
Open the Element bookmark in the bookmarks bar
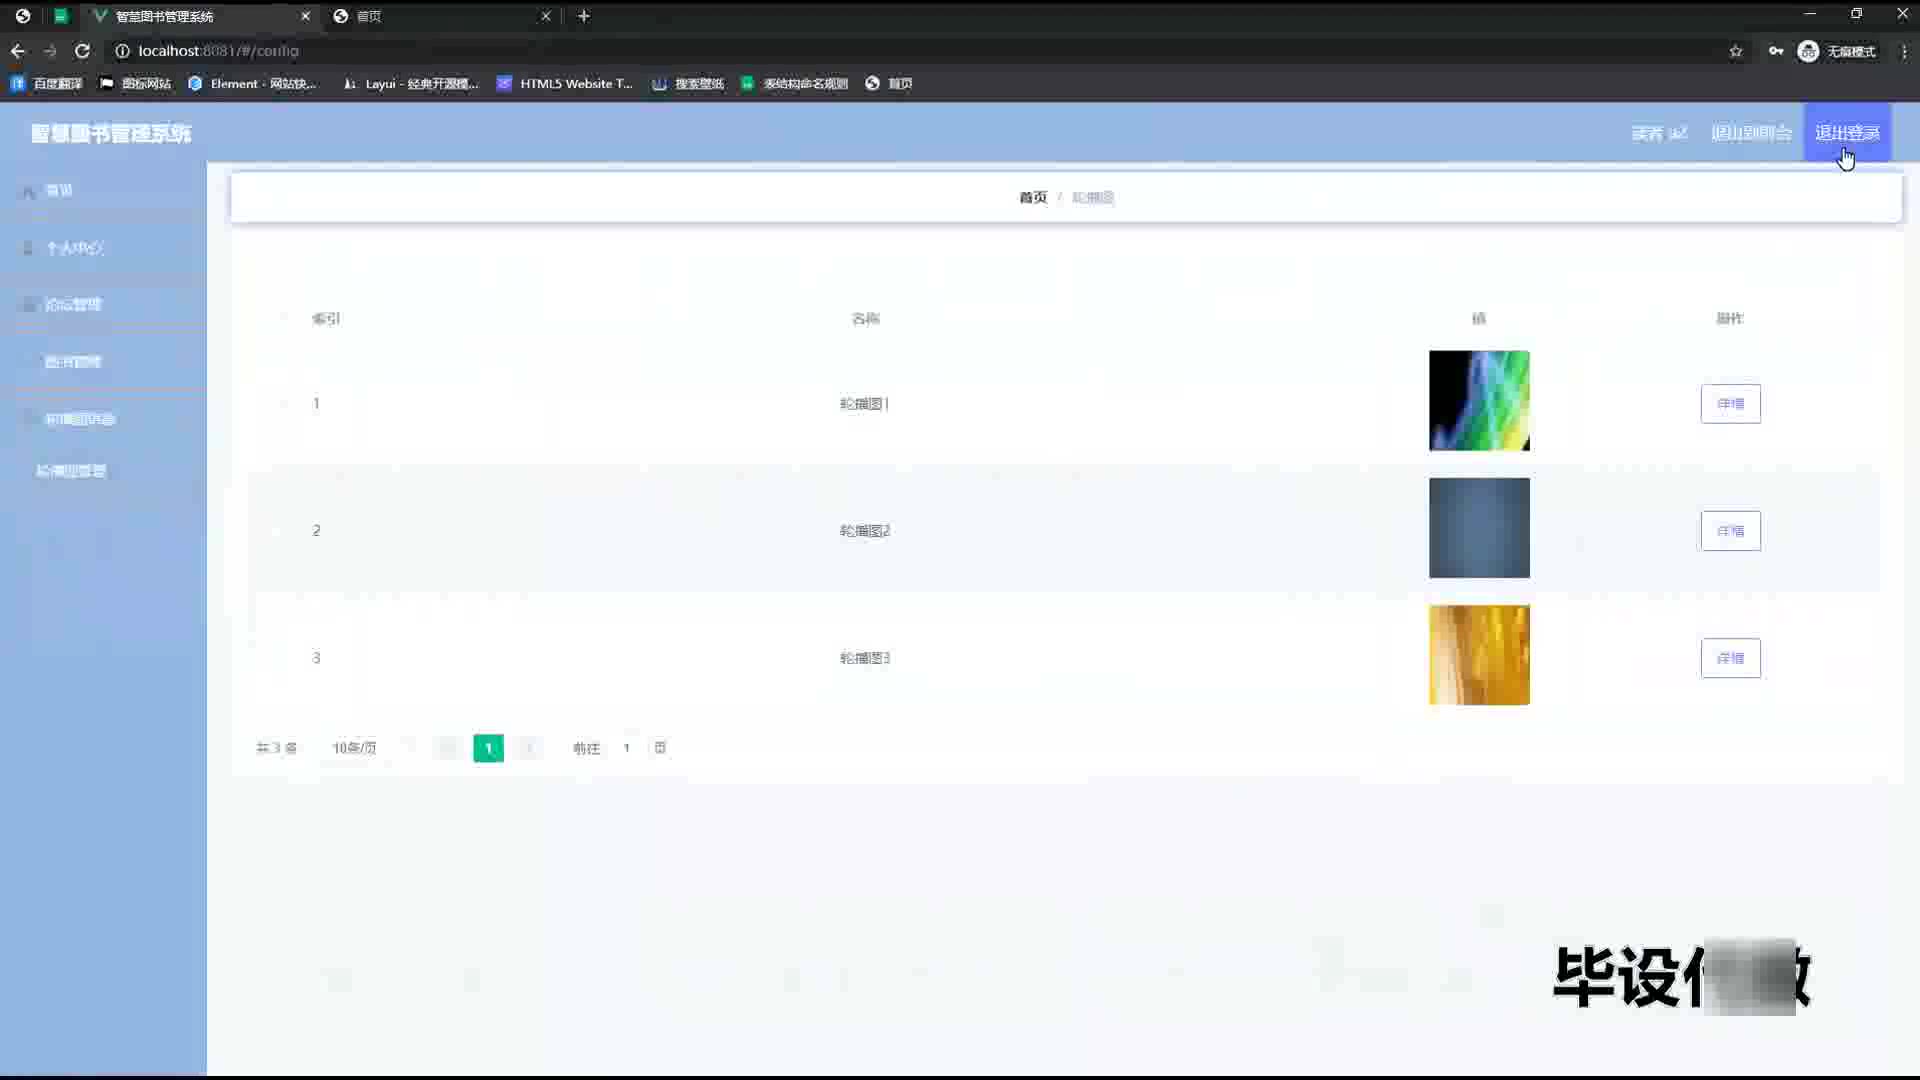(253, 84)
